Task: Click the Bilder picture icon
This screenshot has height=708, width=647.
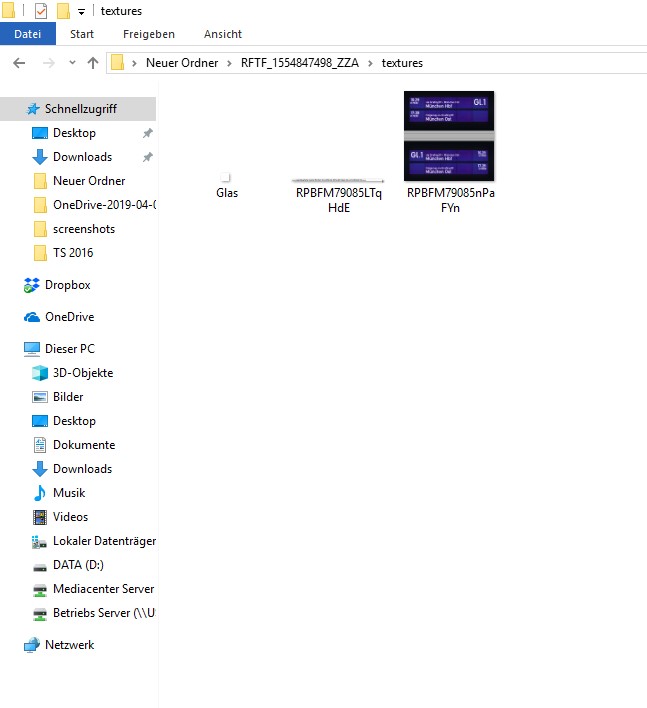Action: [40, 397]
